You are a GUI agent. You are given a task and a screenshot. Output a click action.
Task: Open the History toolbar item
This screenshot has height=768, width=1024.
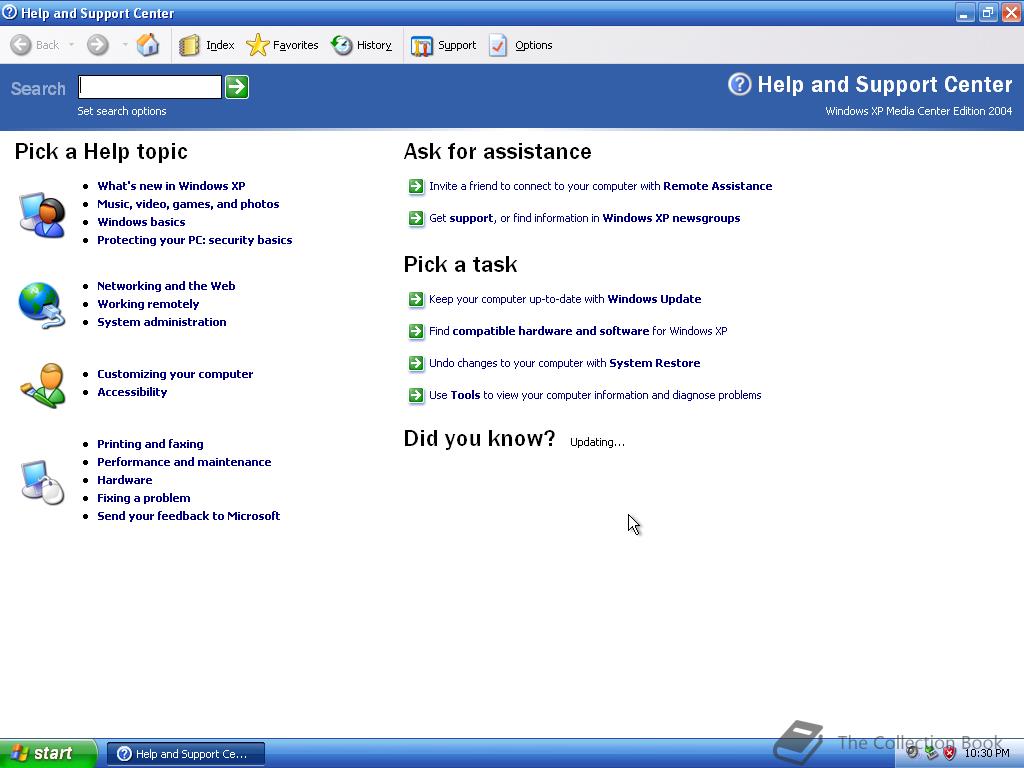click(x=361, y=45)
